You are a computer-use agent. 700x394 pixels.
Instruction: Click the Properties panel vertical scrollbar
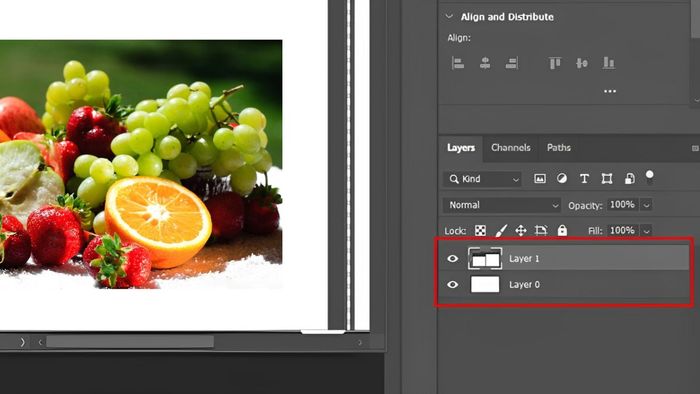(695, 20)
